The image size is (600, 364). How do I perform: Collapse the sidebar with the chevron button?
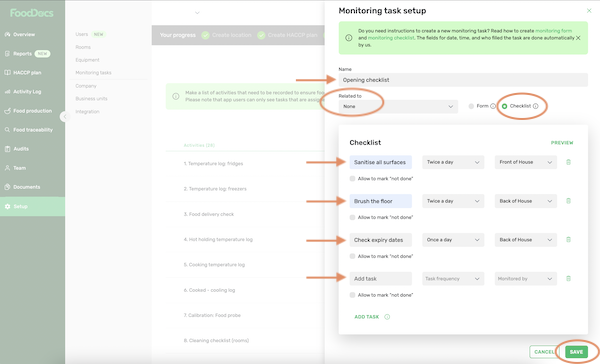coord(65,116)
